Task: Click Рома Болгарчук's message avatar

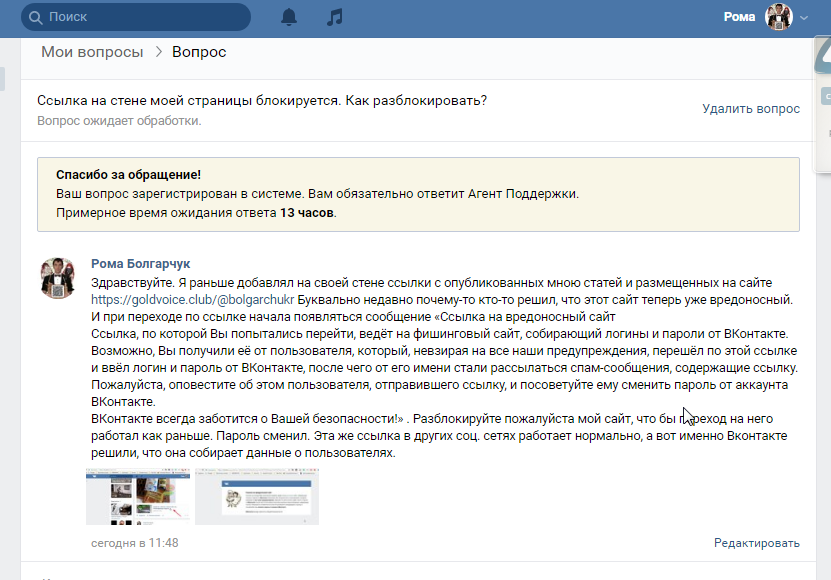Action: point(58,278)
